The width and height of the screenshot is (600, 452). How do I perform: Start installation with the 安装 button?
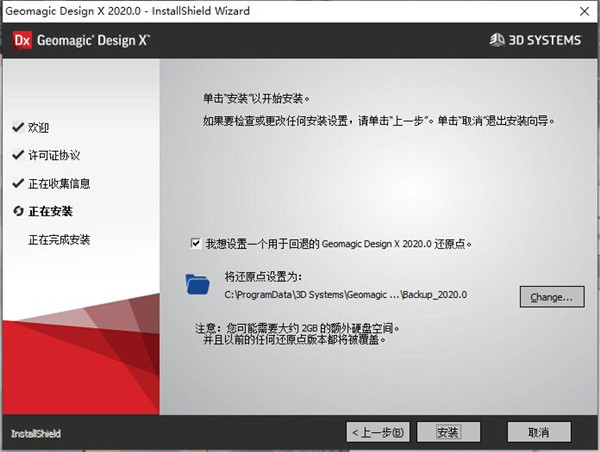click(448, 432)
